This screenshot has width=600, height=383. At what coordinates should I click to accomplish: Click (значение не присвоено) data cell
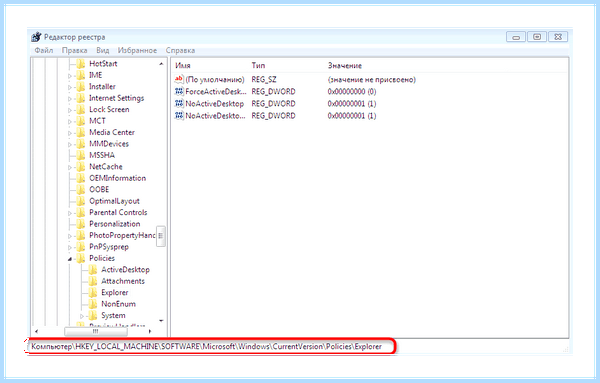372,80
